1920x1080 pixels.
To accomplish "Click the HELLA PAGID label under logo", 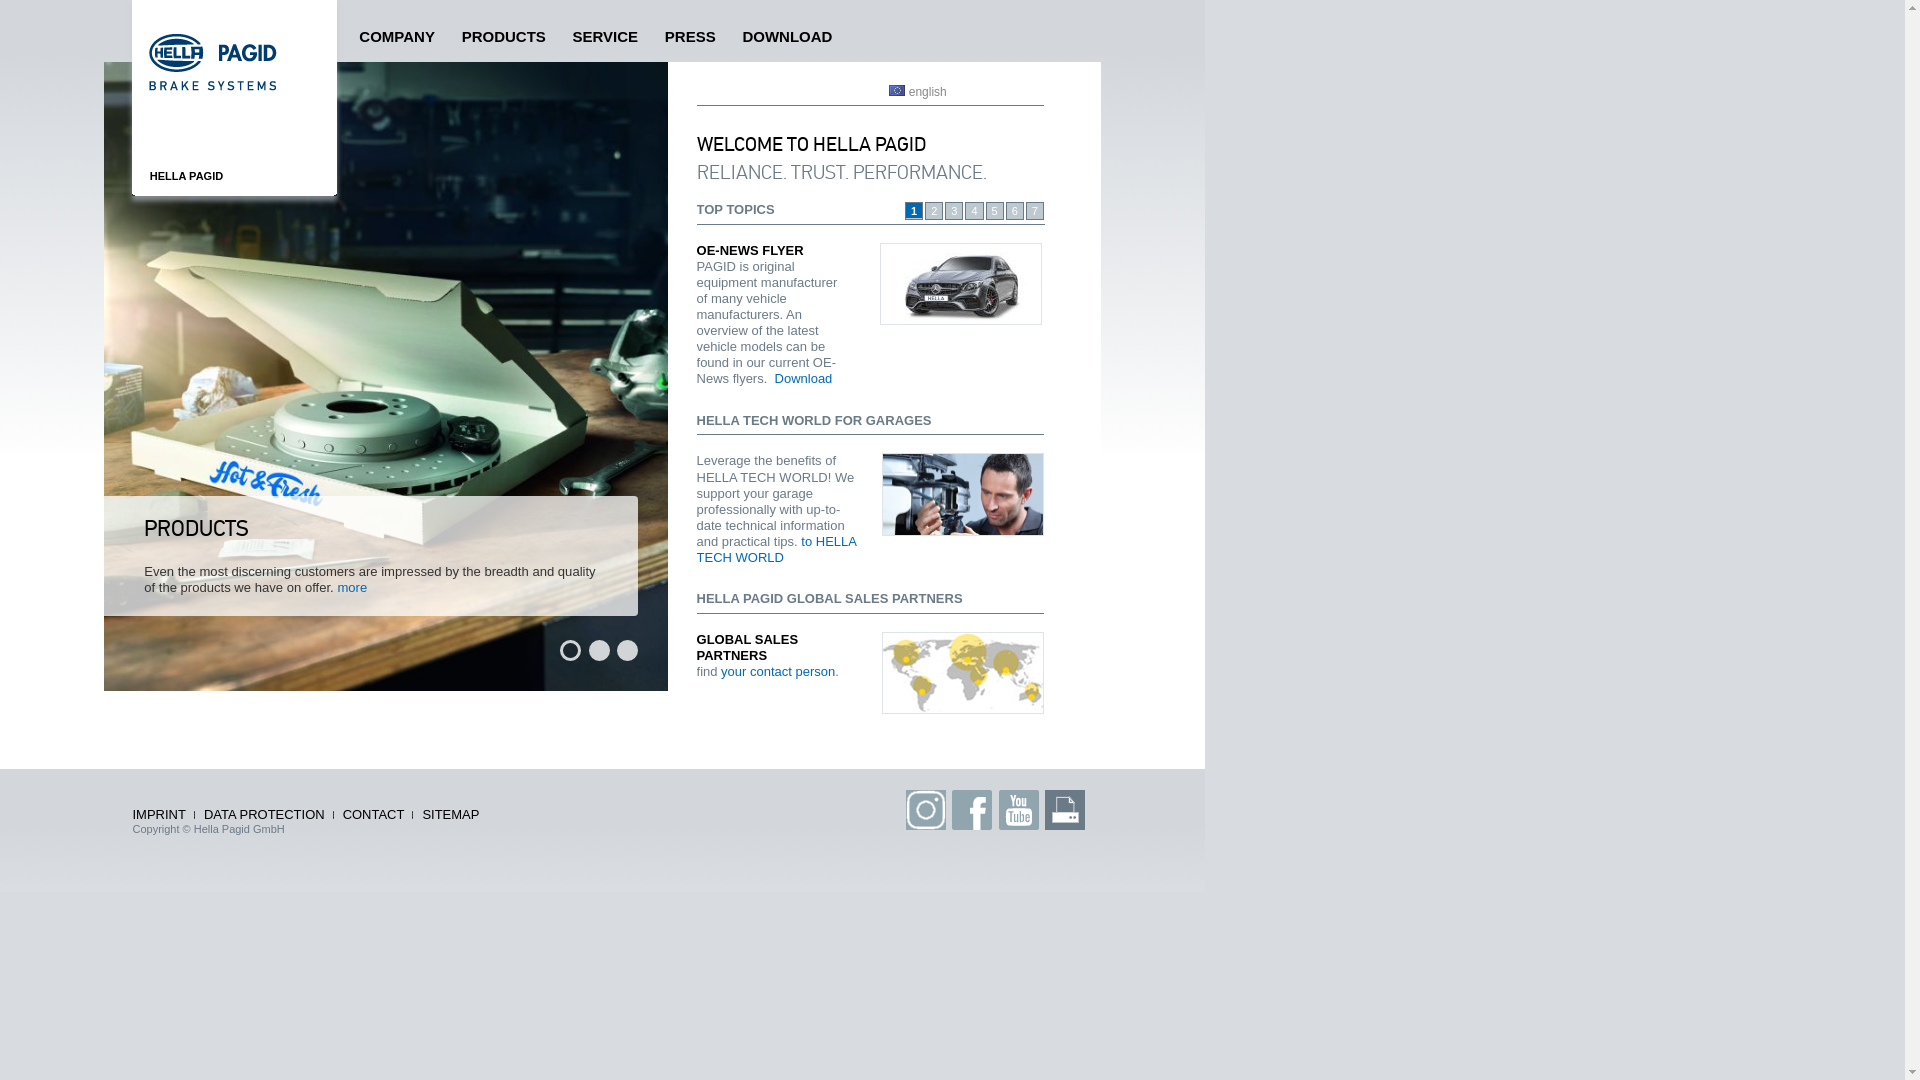I will click(x=187, y=176).
